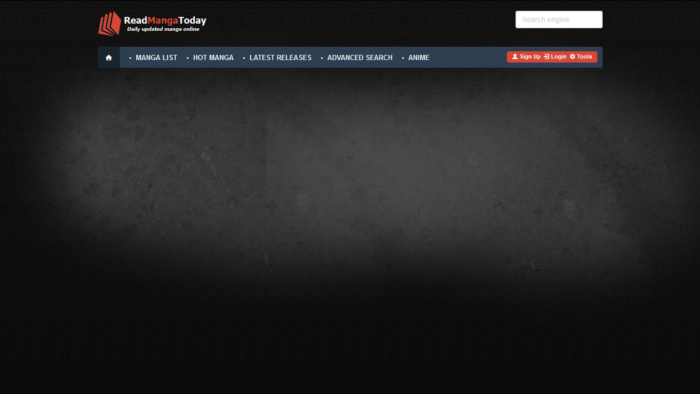Open the Hot Manga page
700x394 pixels.
pyautogui.click(x=213, y=58)
